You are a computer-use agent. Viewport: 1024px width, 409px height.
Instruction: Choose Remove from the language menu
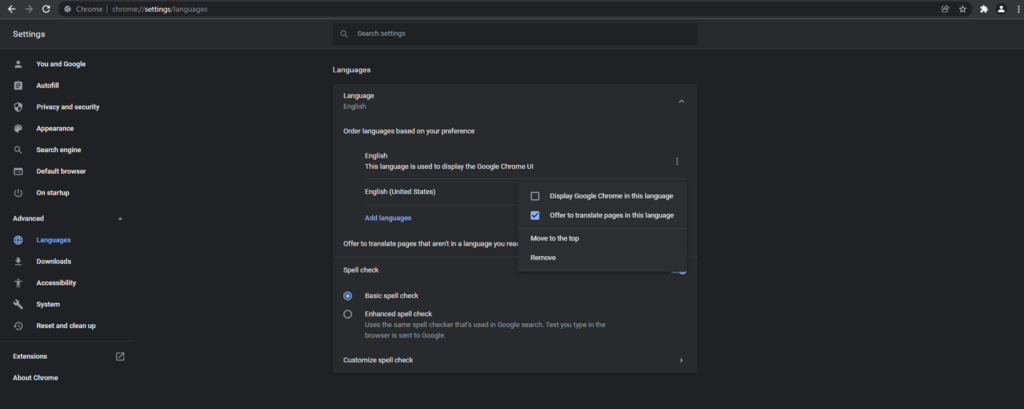(543, 257)
